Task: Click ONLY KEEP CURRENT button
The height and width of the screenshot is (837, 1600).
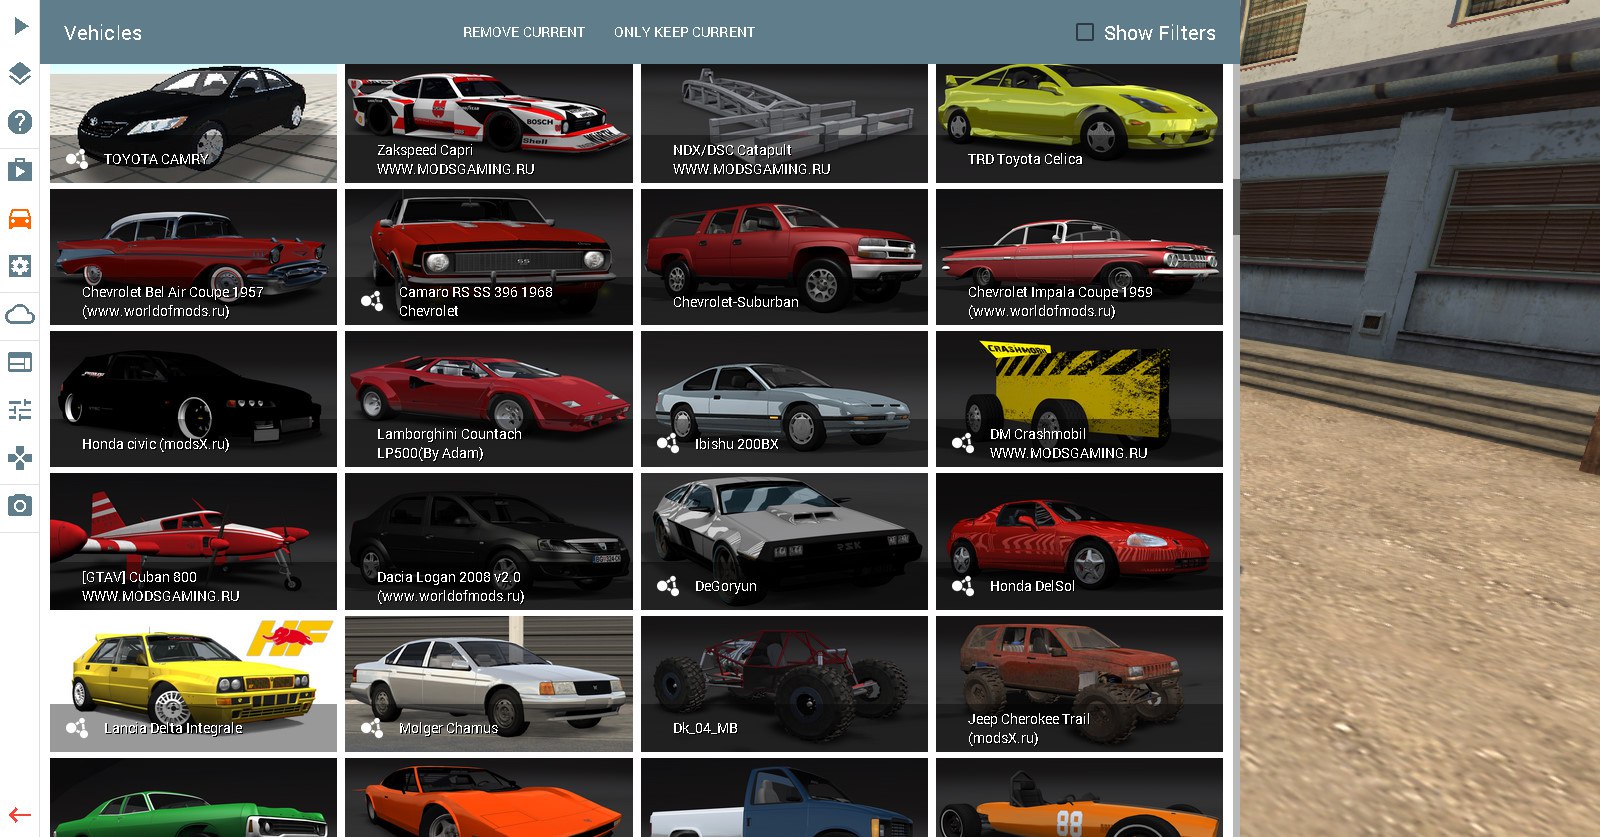Action: tap(685, 32)
